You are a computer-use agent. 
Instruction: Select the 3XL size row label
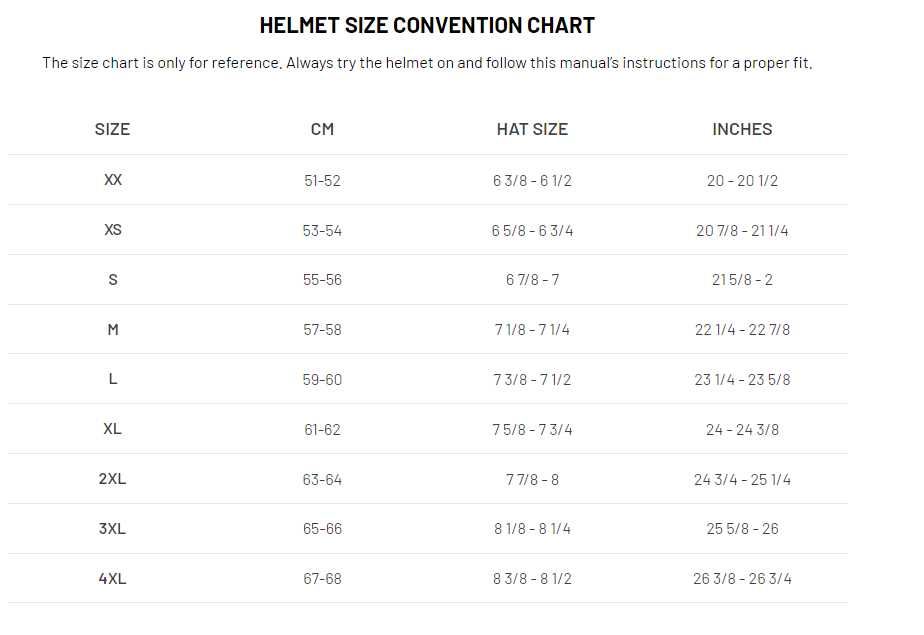tap(113, 529)
